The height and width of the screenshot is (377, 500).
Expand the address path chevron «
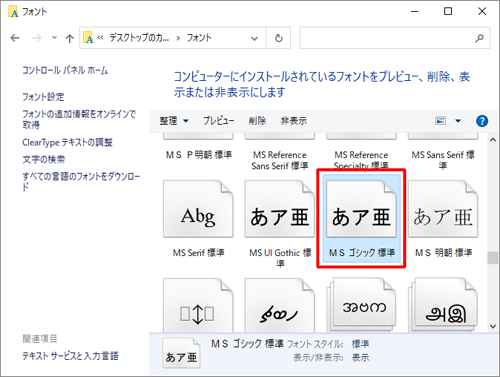(100, 38)
